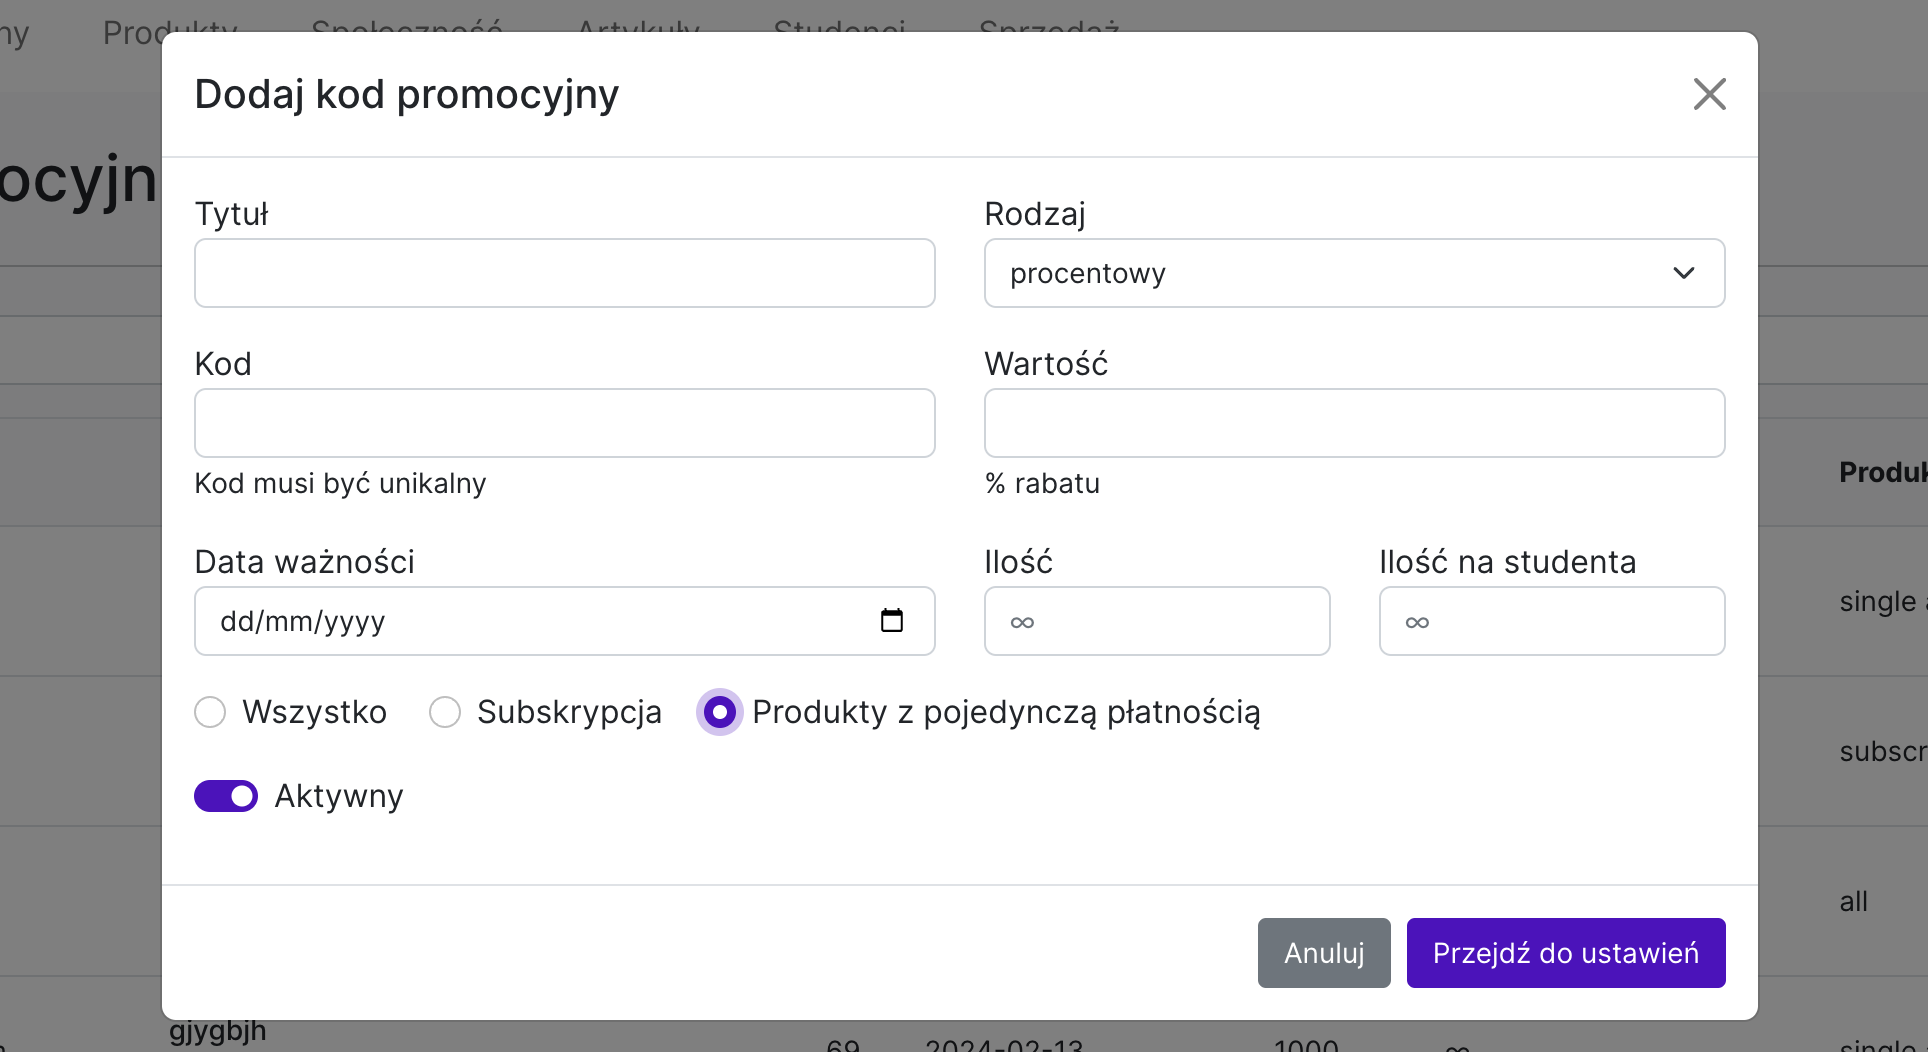The width and height of the screenshot is (1928, 1052).
Task: Open the date picker calendar icon
Action: click(x=891, y=621)
